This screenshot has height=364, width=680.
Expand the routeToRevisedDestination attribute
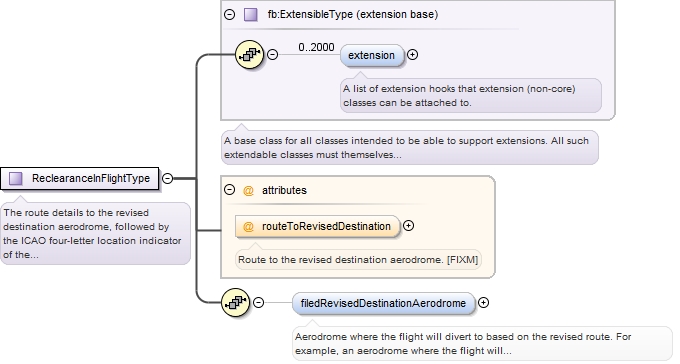click(x=408, y=226)
